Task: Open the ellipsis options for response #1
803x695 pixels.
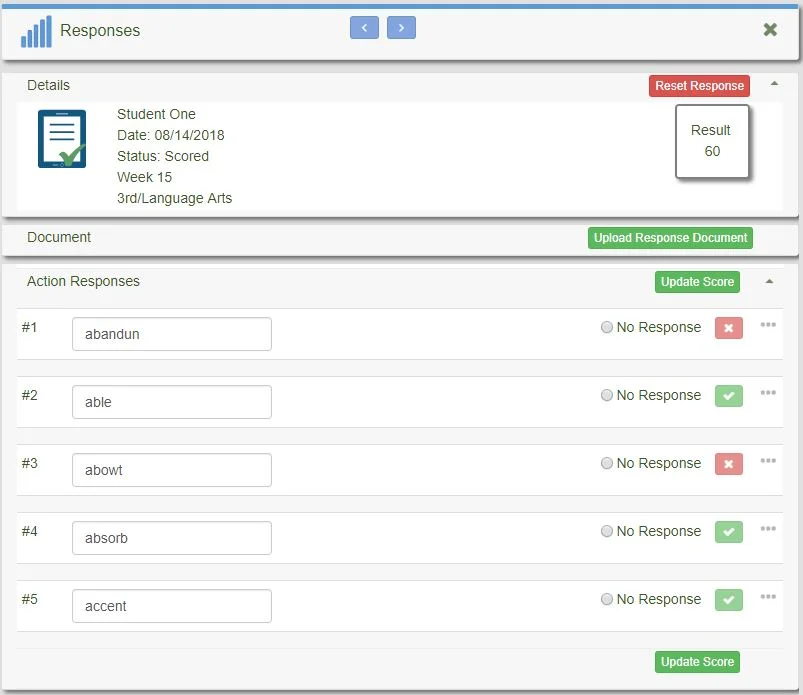Action: pyautogui.click(x=766, y=325)
